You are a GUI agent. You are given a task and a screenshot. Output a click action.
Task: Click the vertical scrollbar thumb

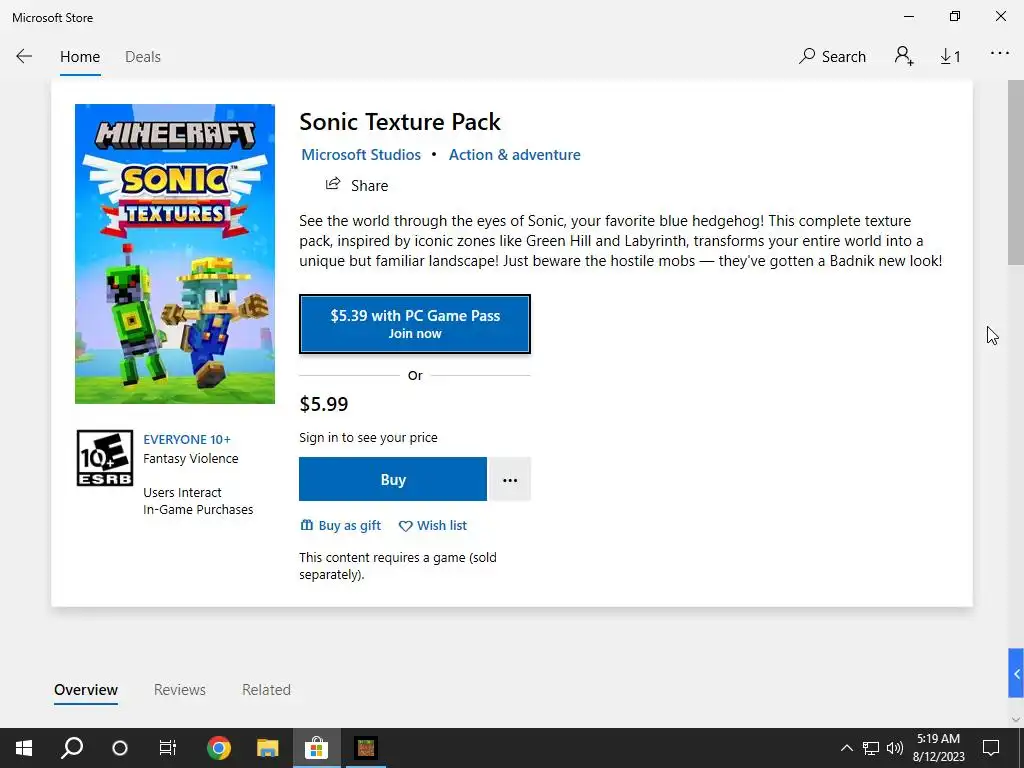pos(1016,173)
